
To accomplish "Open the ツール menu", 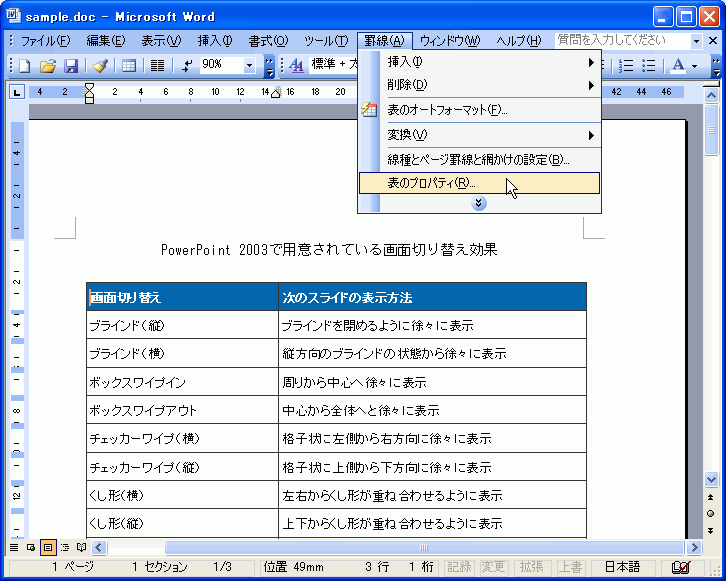I will click(326, 41).
